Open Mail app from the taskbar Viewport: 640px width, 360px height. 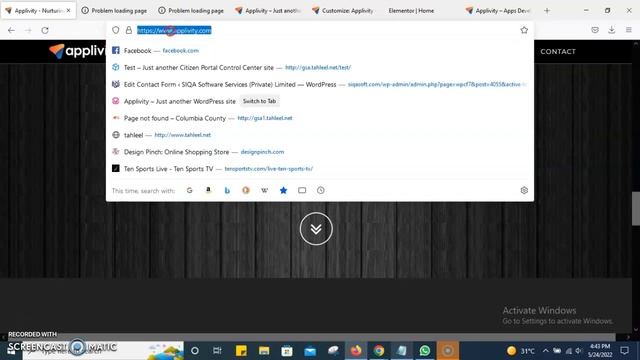[x=310, y=350]
